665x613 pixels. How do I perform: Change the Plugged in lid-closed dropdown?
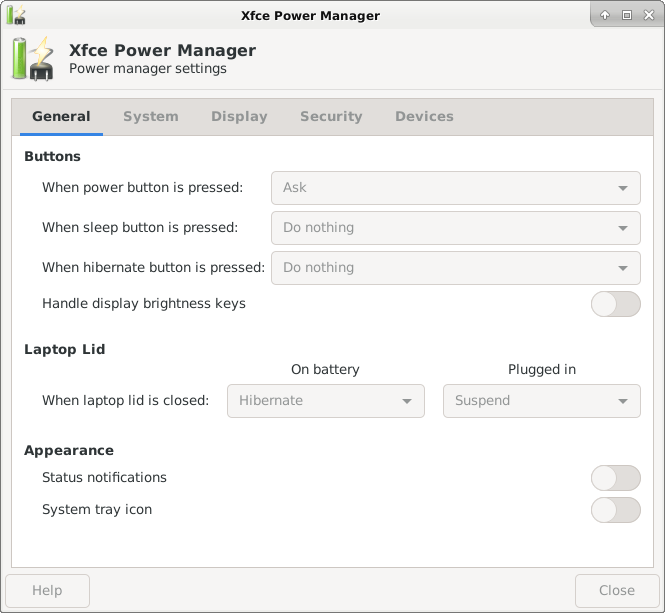541,401
